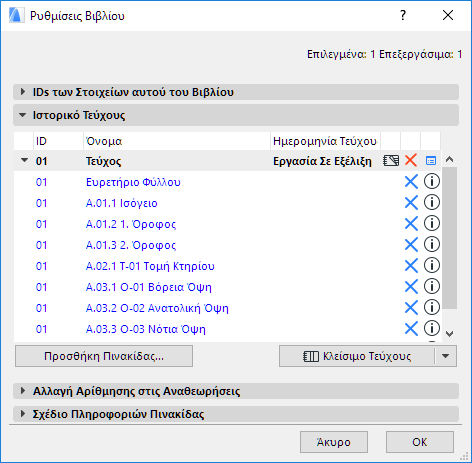
Task: Click the ID column header
Action: 58,141
